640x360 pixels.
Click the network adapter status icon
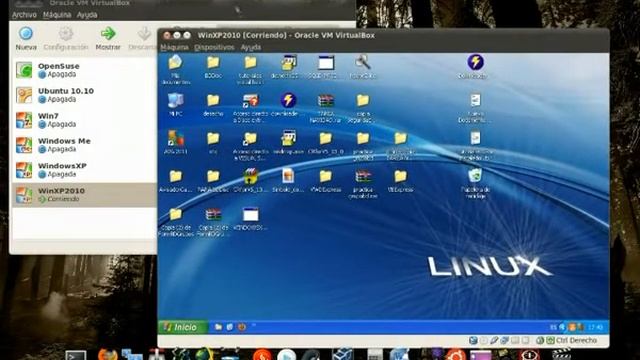pos(504,340)
